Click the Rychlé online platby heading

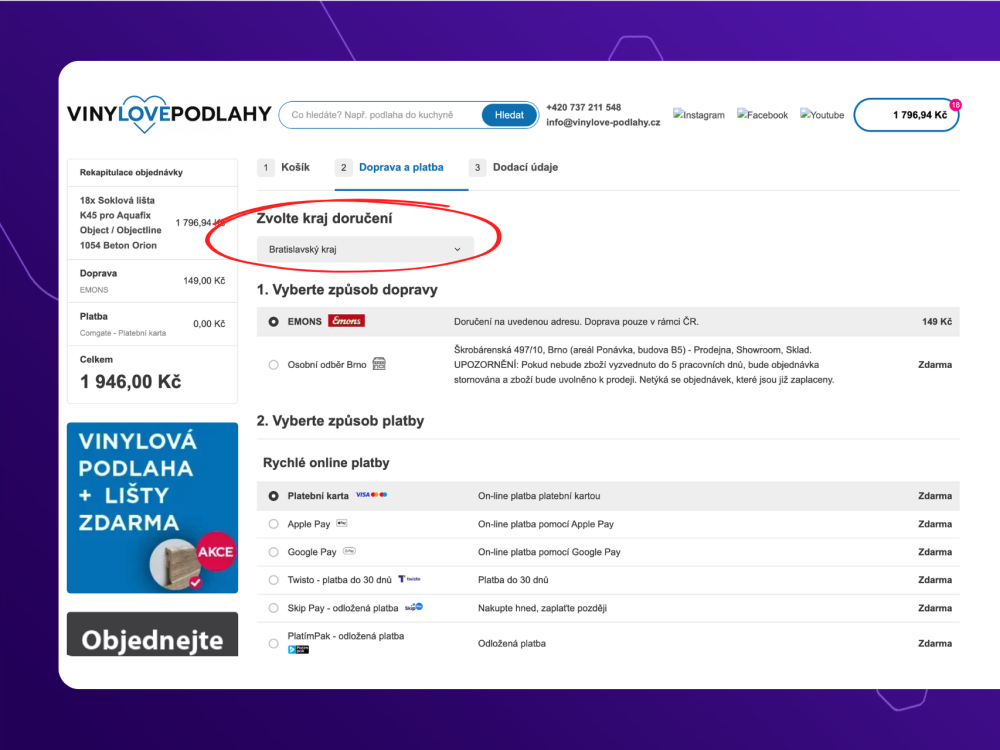tap(326, 462)
